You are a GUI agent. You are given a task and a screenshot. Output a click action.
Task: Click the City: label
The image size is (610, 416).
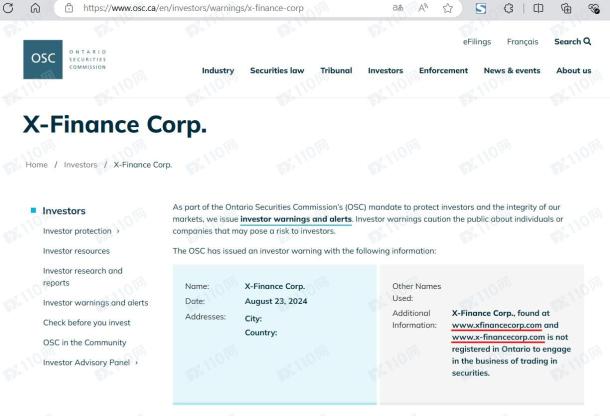253,318
